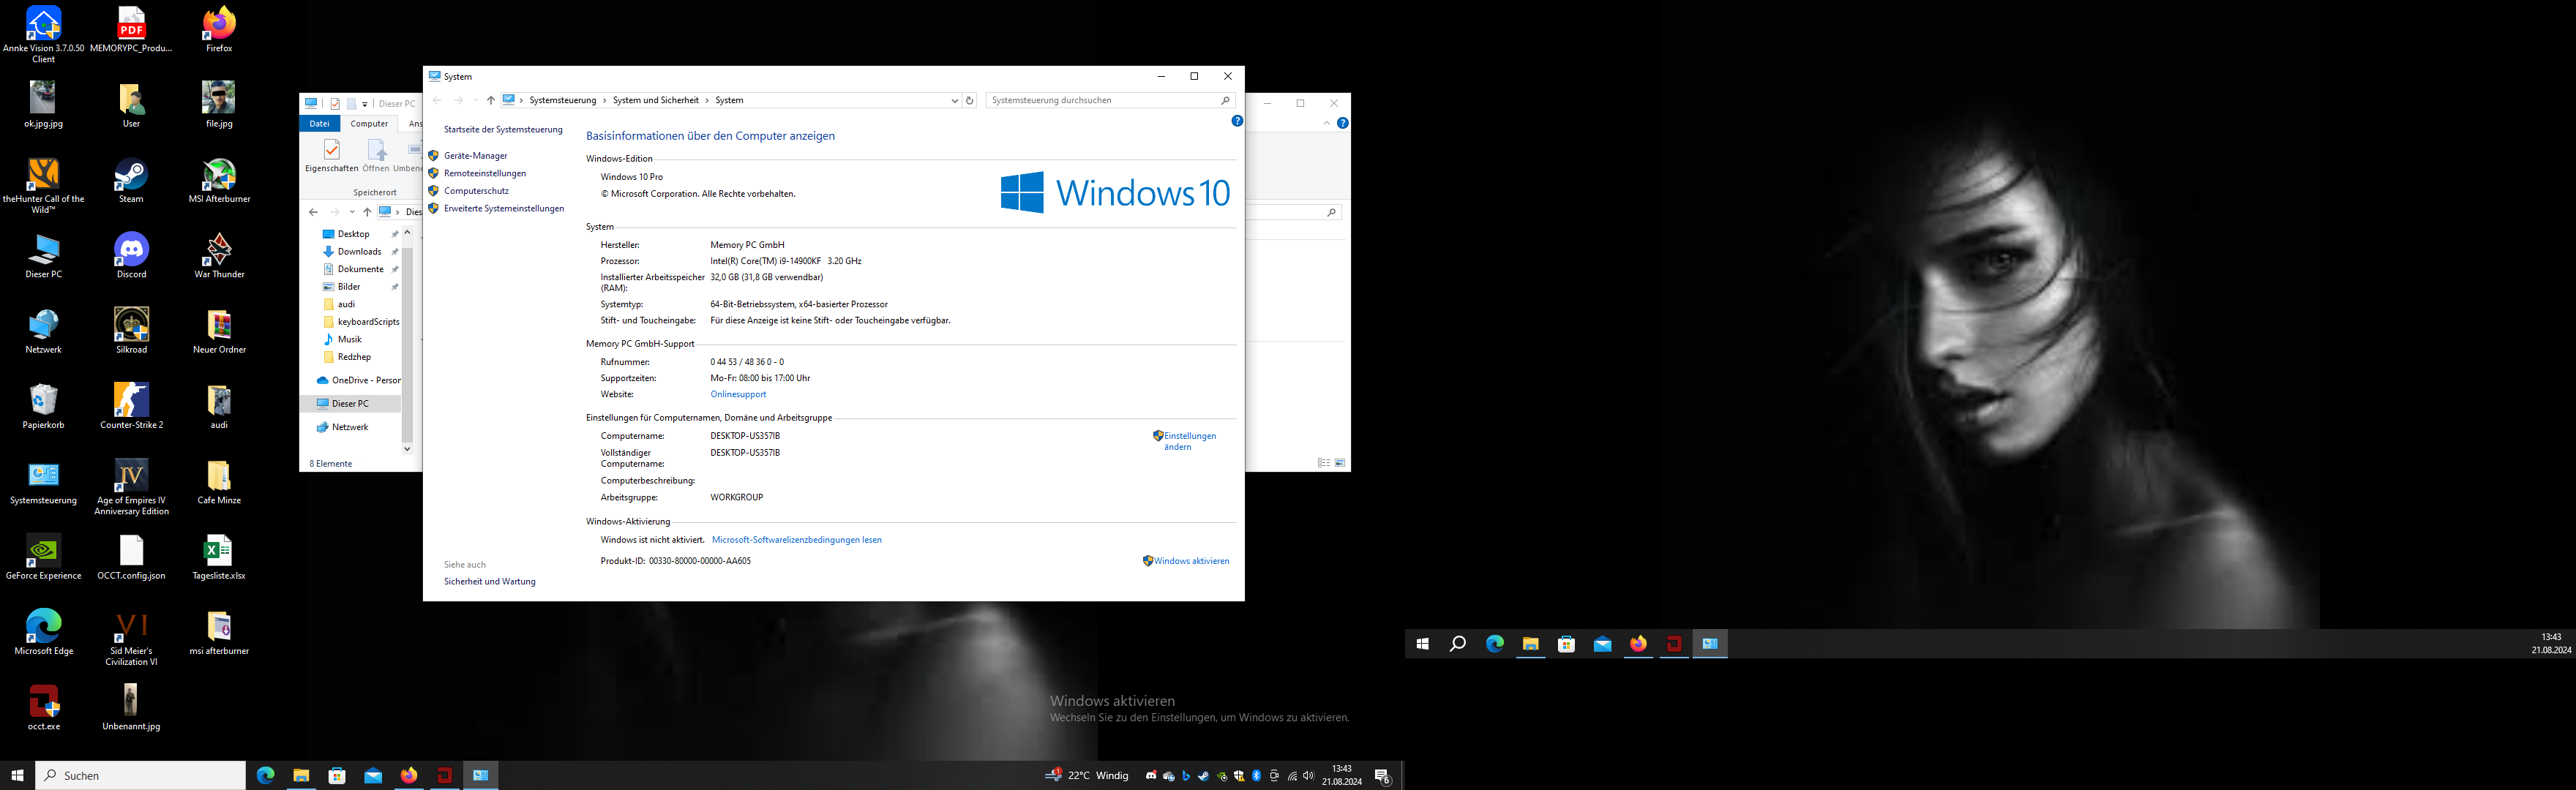Screen dimensions: 2576x790
Task: Switch to the Computer ribbon tab
Action: tap(369, 124)
